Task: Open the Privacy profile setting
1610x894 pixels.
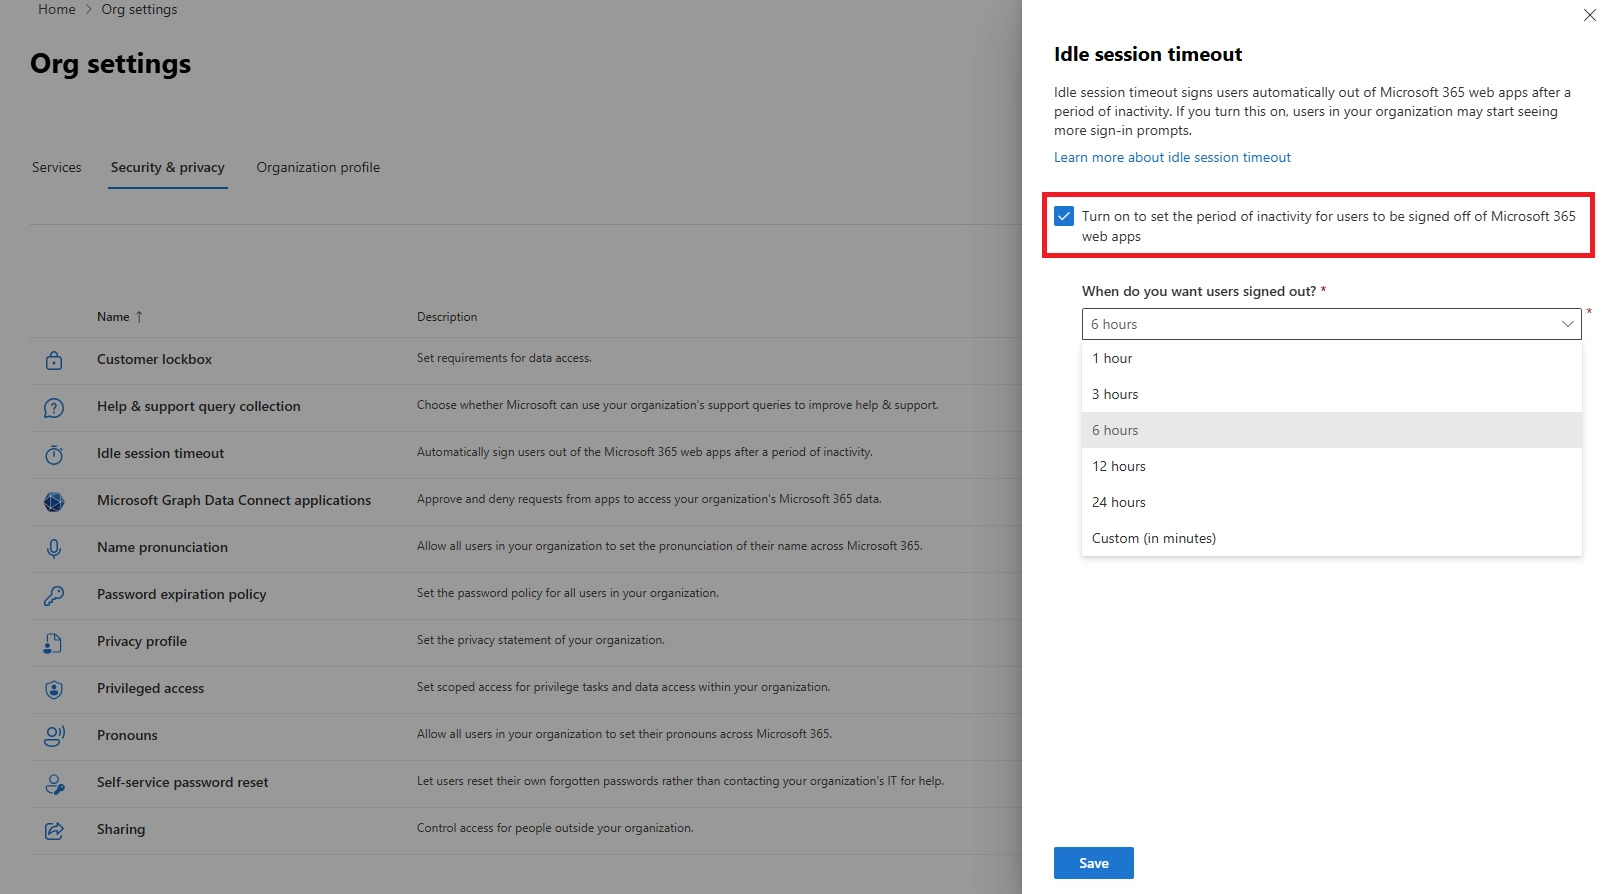Action: coord(142,641)
